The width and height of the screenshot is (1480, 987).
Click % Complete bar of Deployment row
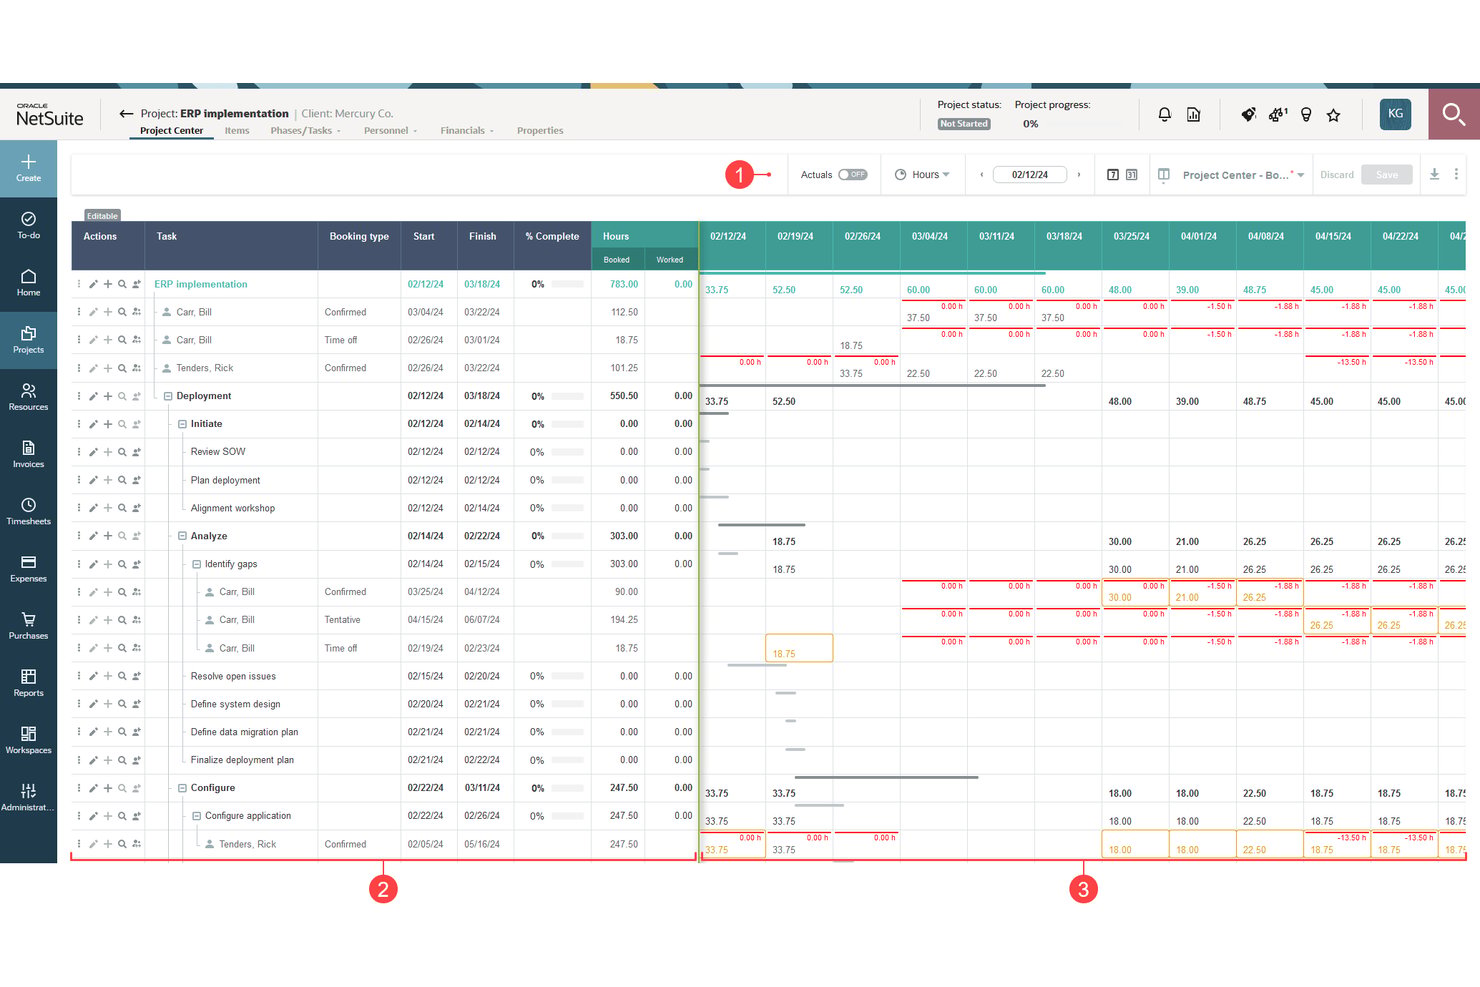(567, 396)
